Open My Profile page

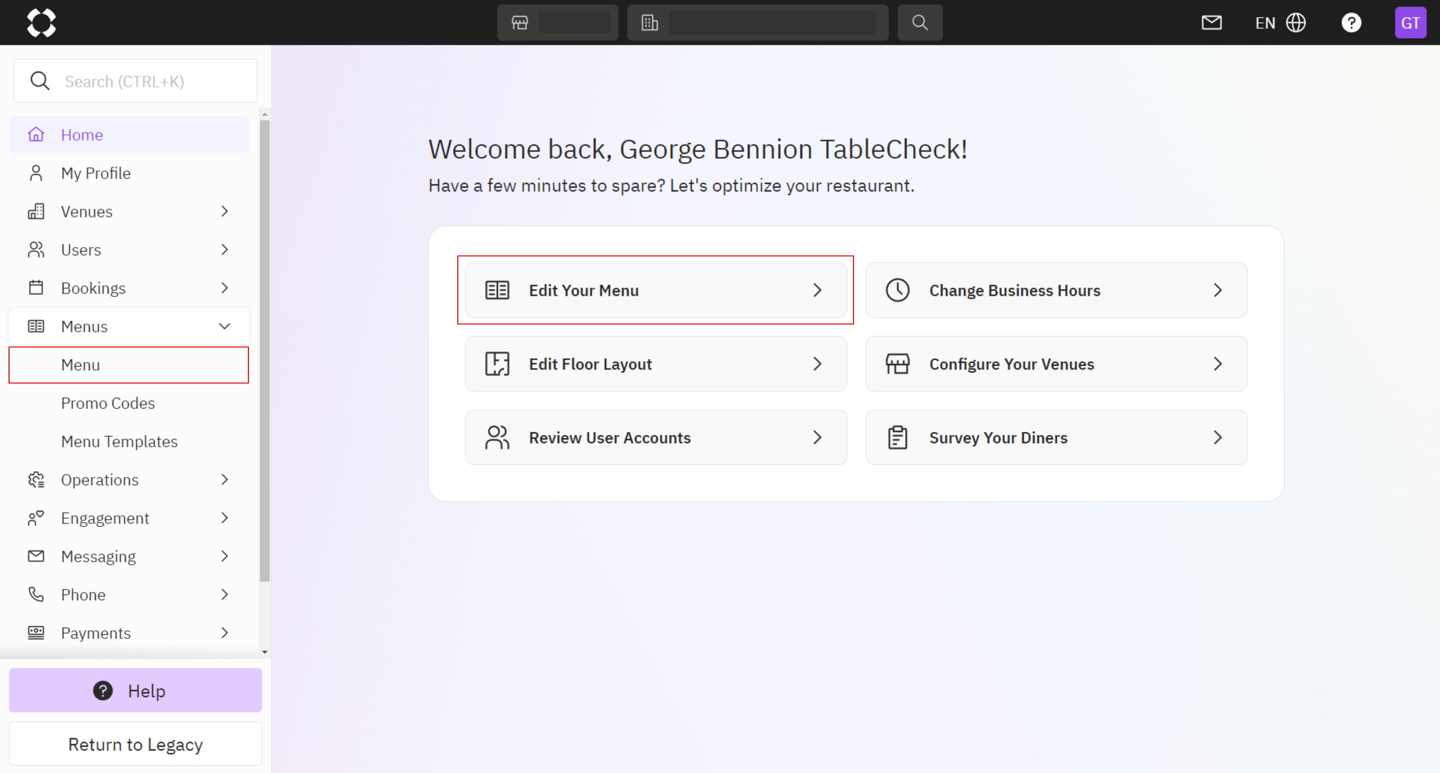coord(129,173)
